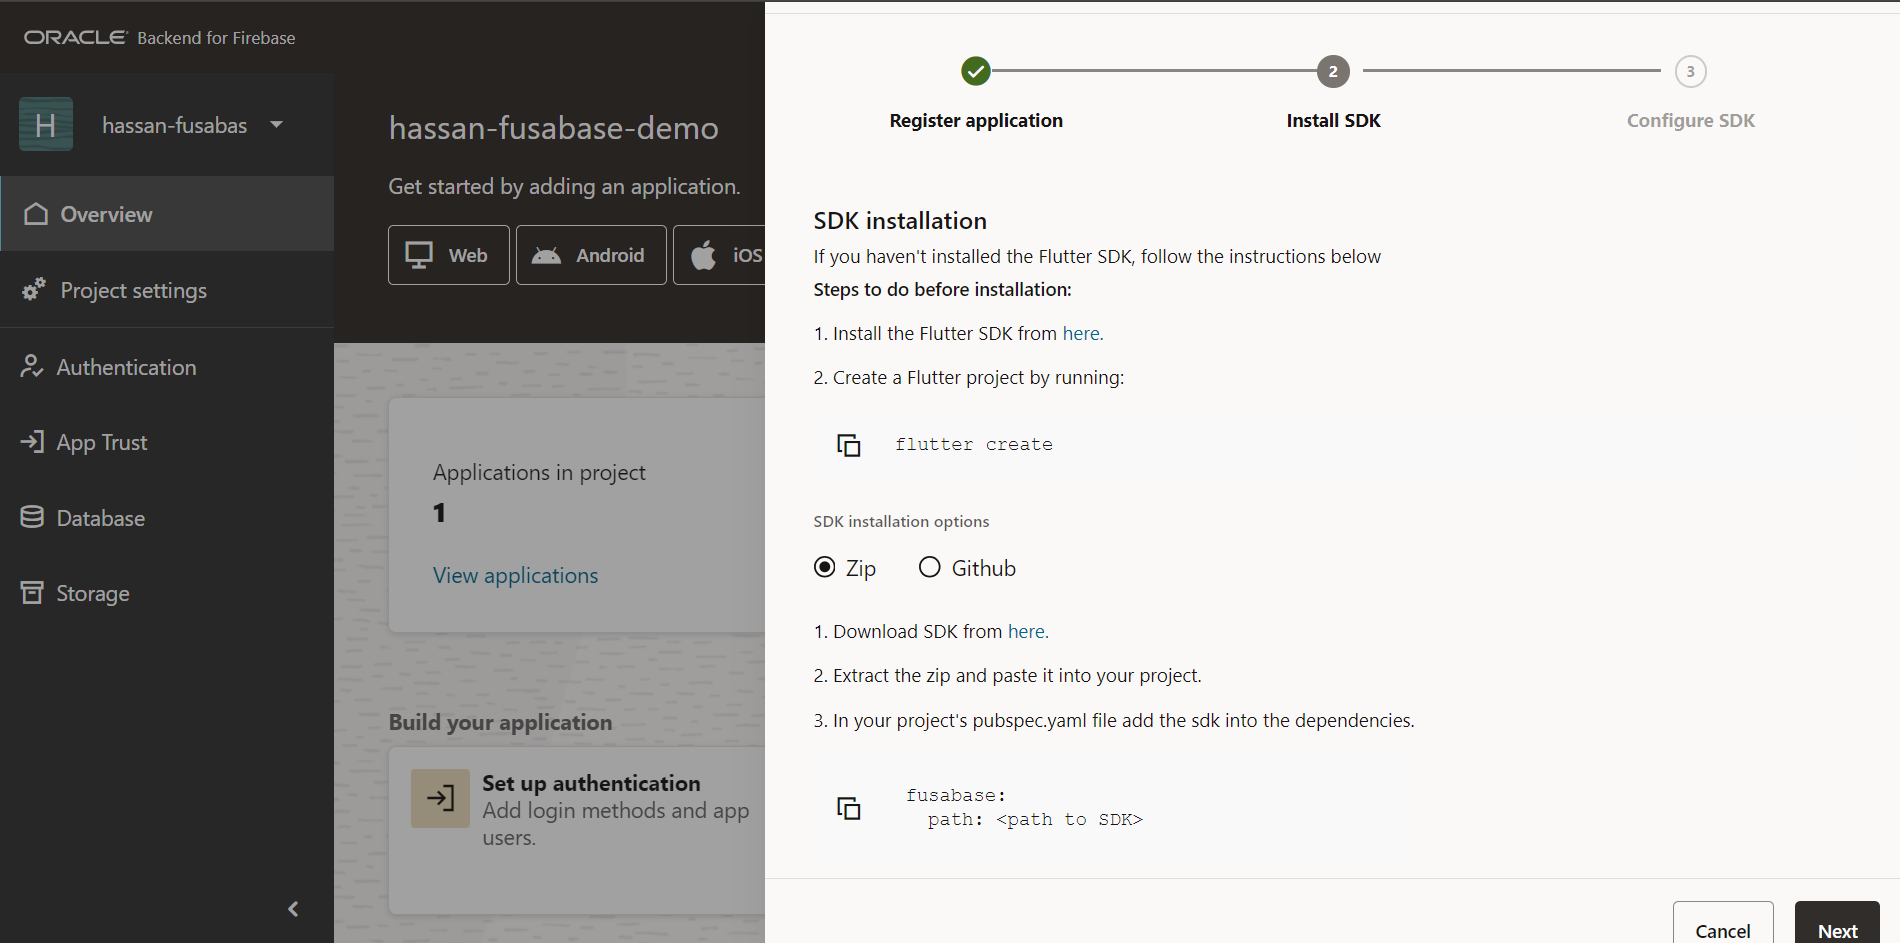The image size is (1900, 943).
Task: Click the 'Backend for Firebase' header text
Action: tap(216, 38)
